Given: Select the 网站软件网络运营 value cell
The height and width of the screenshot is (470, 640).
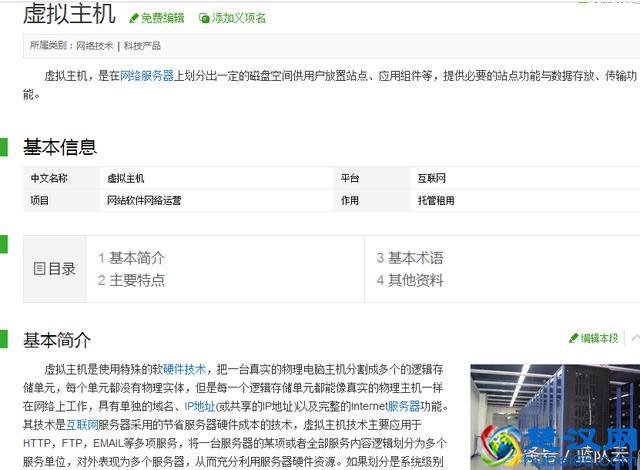Looking at the screenshot, I should pos(216,200).
